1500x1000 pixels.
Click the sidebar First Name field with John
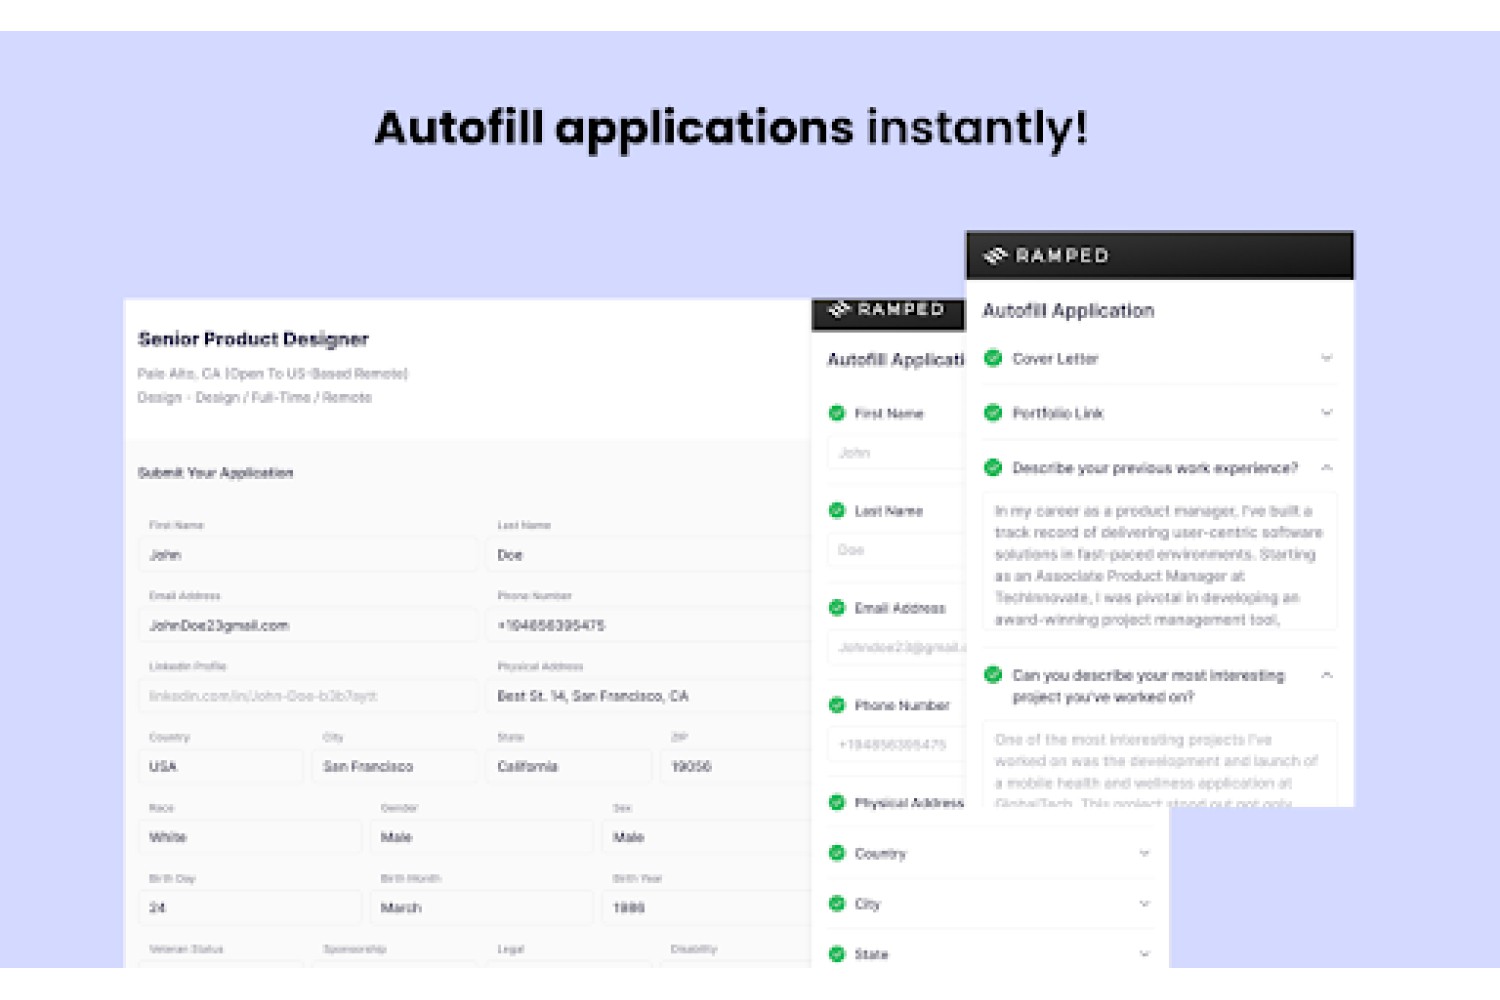pos(897,452)
